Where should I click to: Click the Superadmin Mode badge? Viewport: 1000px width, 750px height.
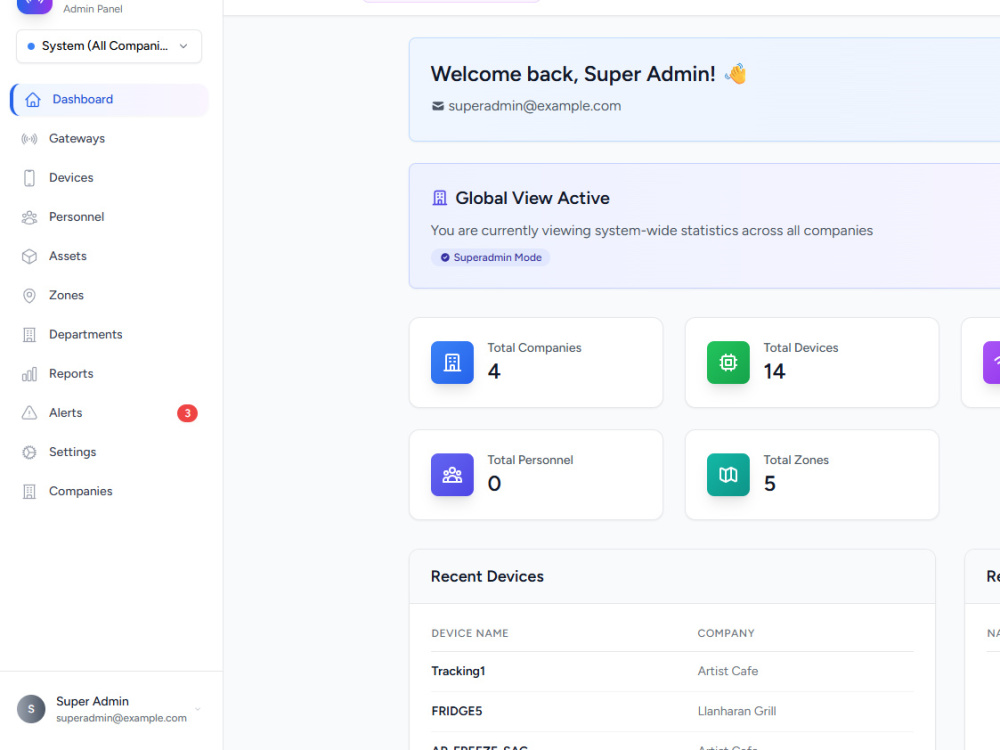coord(490,258)
